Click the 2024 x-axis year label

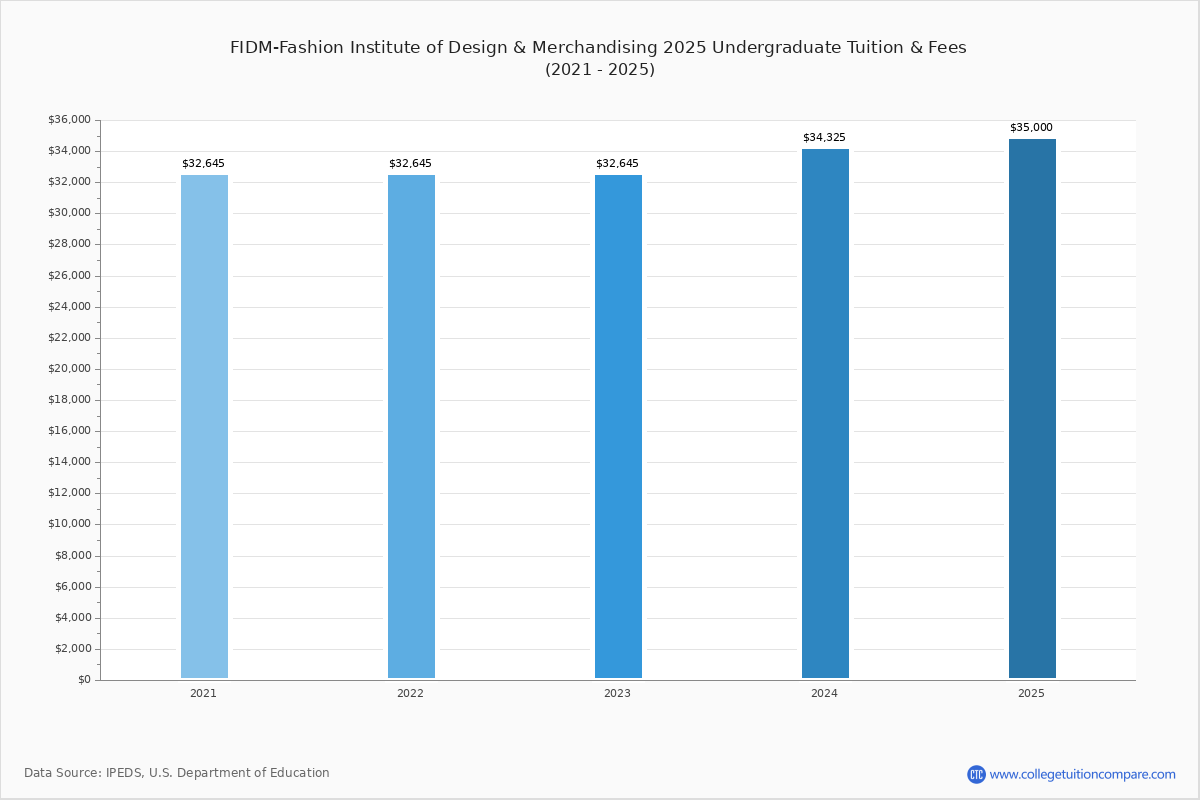[x=824, y=693]
